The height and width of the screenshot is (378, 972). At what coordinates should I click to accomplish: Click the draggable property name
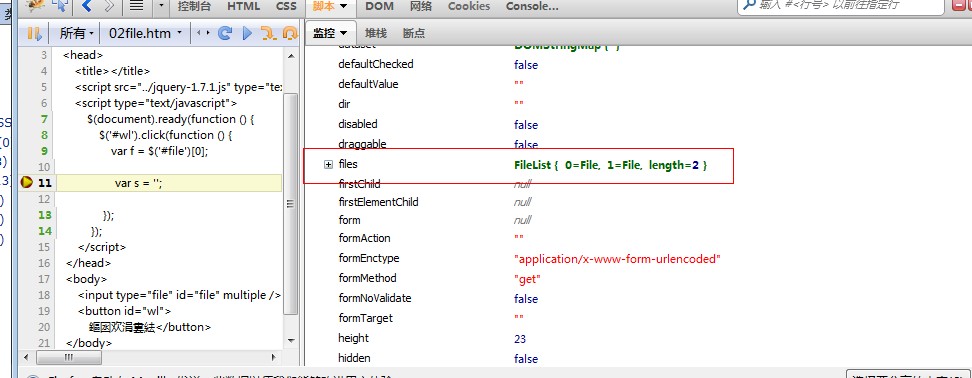(x=362, y=144)
